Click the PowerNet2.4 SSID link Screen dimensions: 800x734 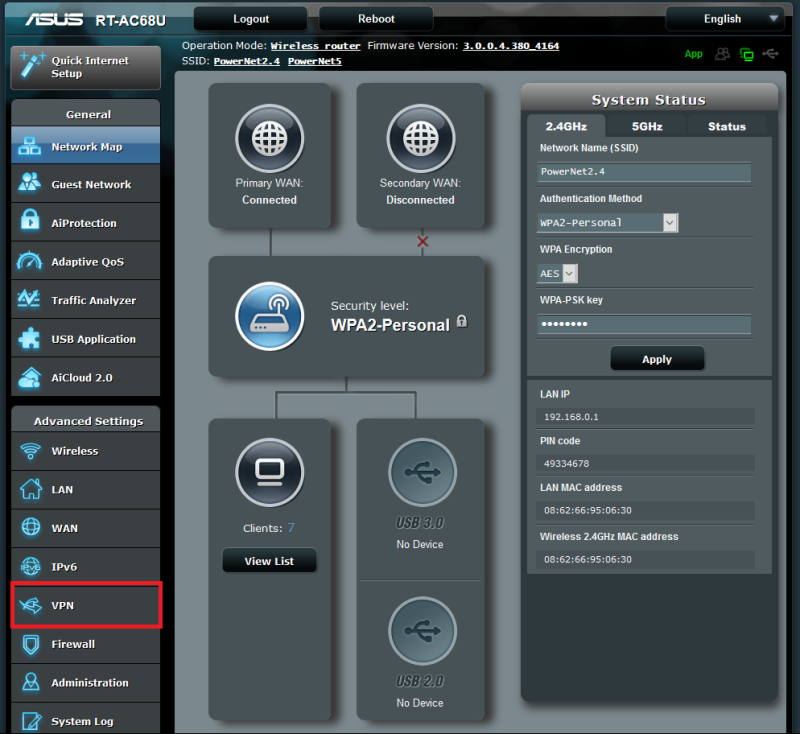pos(247,61)
